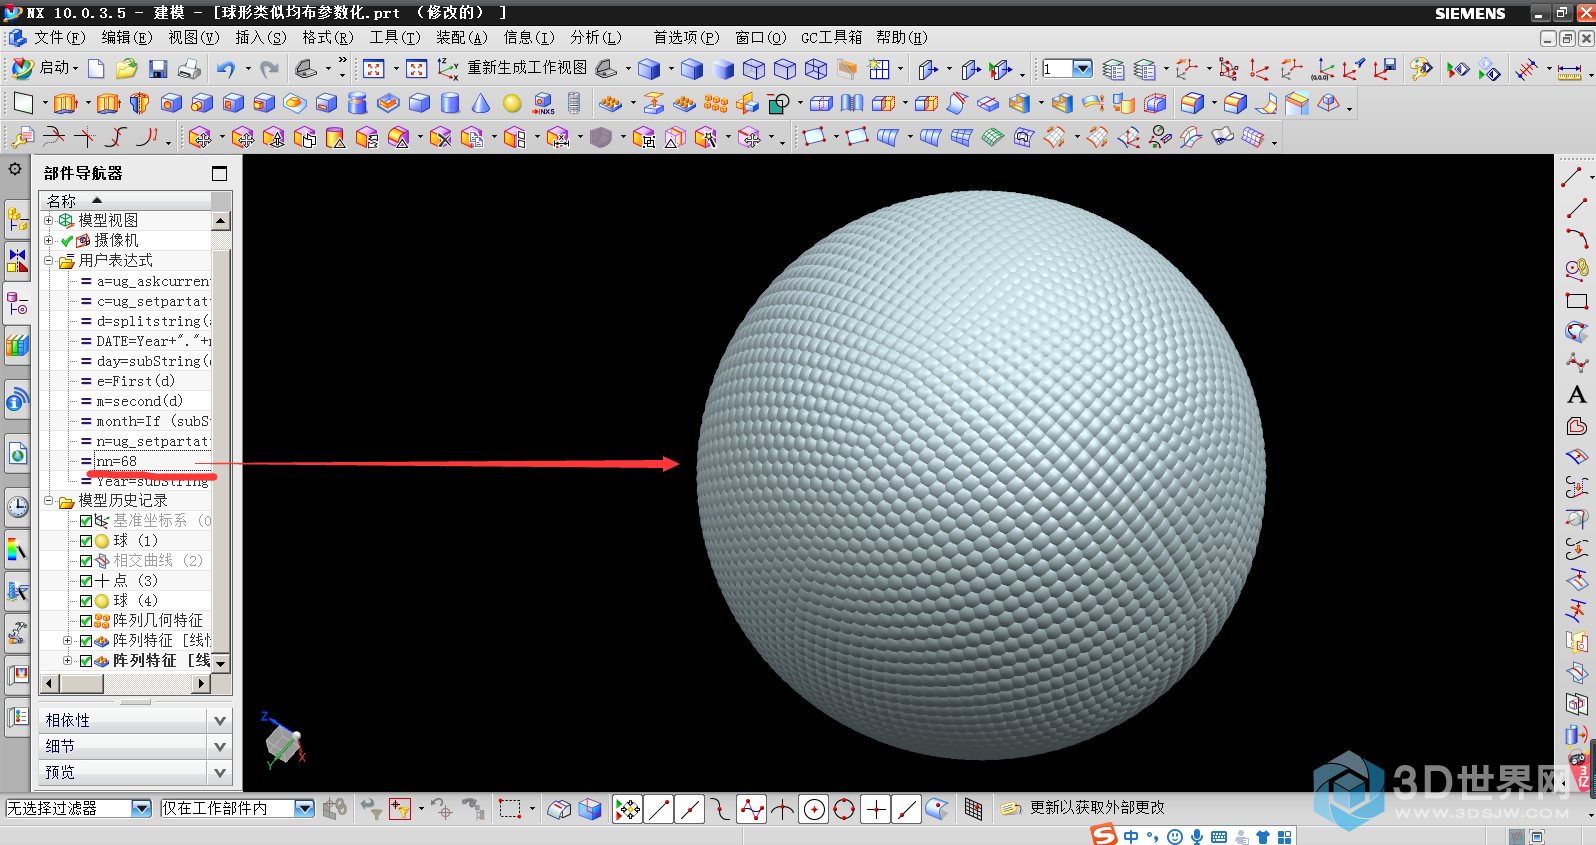
Task: Maximize the 部件导航器 panel
Action: [x=220, y=173]
